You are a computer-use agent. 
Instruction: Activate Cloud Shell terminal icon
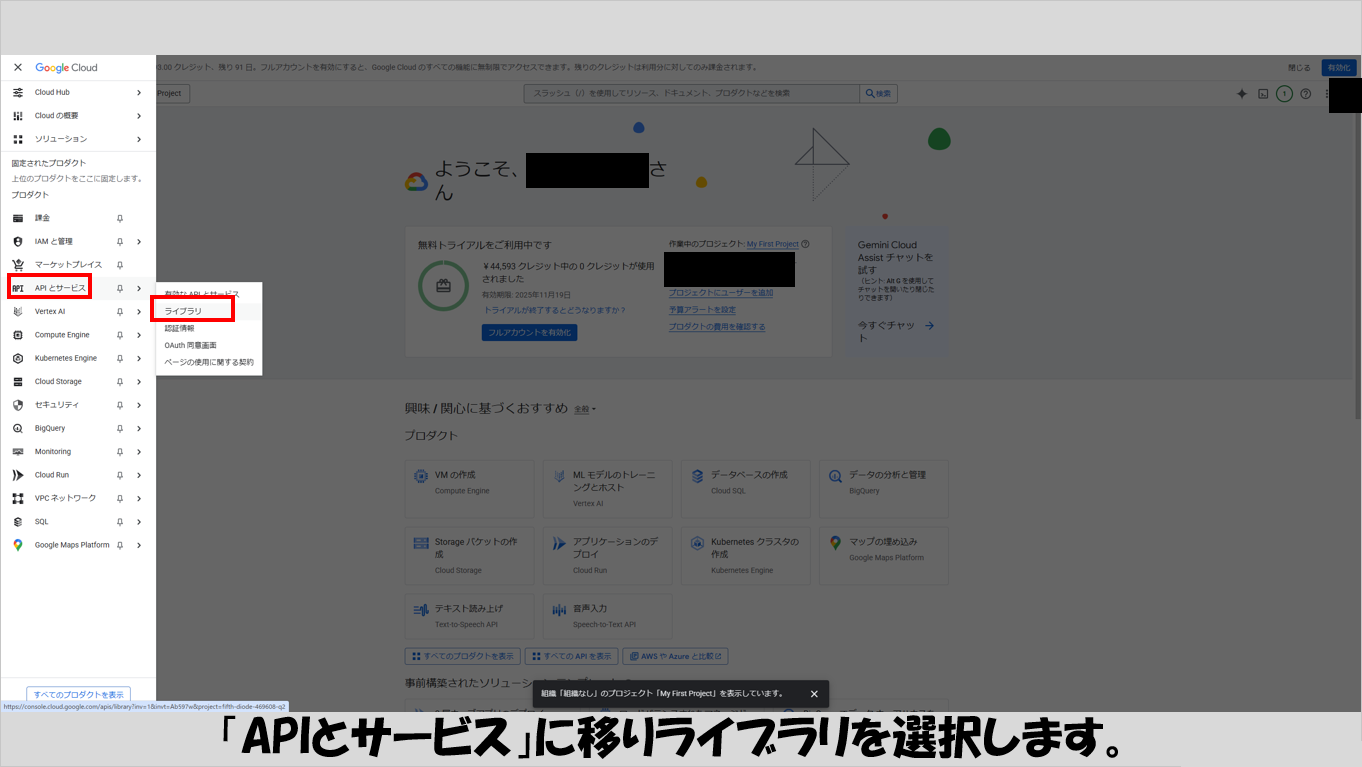point(1263,93)
